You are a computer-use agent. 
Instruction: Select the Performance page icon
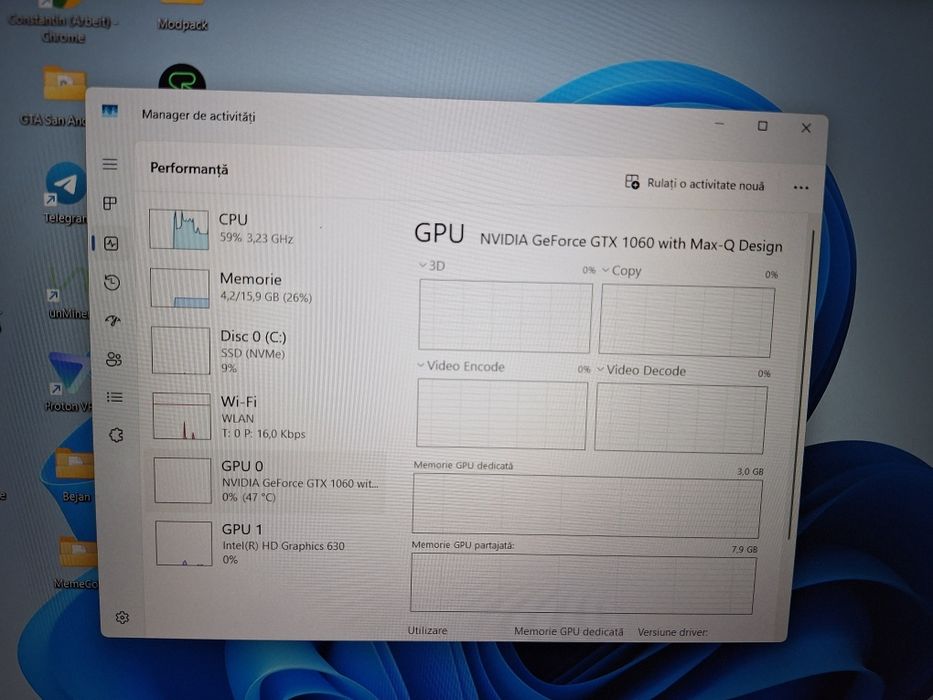coord(111,243)
